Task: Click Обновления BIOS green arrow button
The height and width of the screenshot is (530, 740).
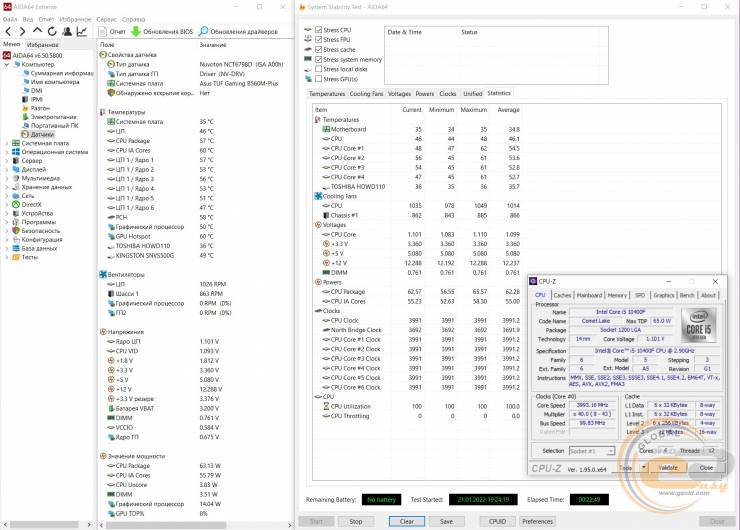Action: click(x=162, y=32)
